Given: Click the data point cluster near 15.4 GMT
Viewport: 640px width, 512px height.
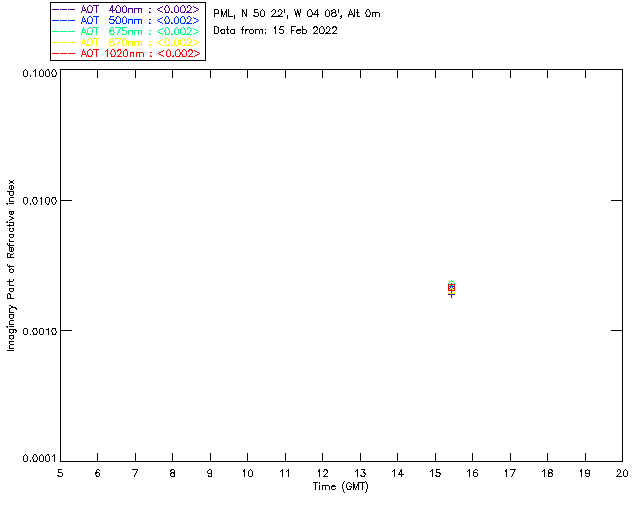Looking at the screenshot, I should point(451,289).
